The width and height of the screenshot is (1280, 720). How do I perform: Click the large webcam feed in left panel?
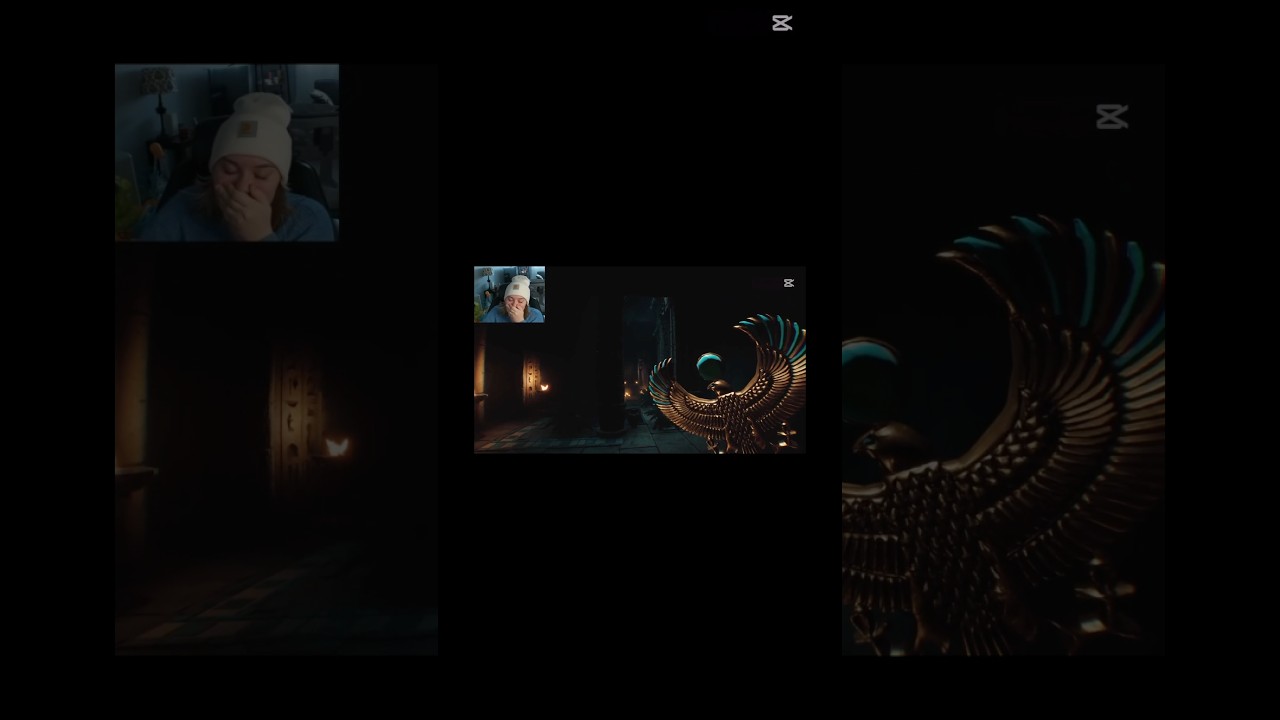(x=227, y=153)
